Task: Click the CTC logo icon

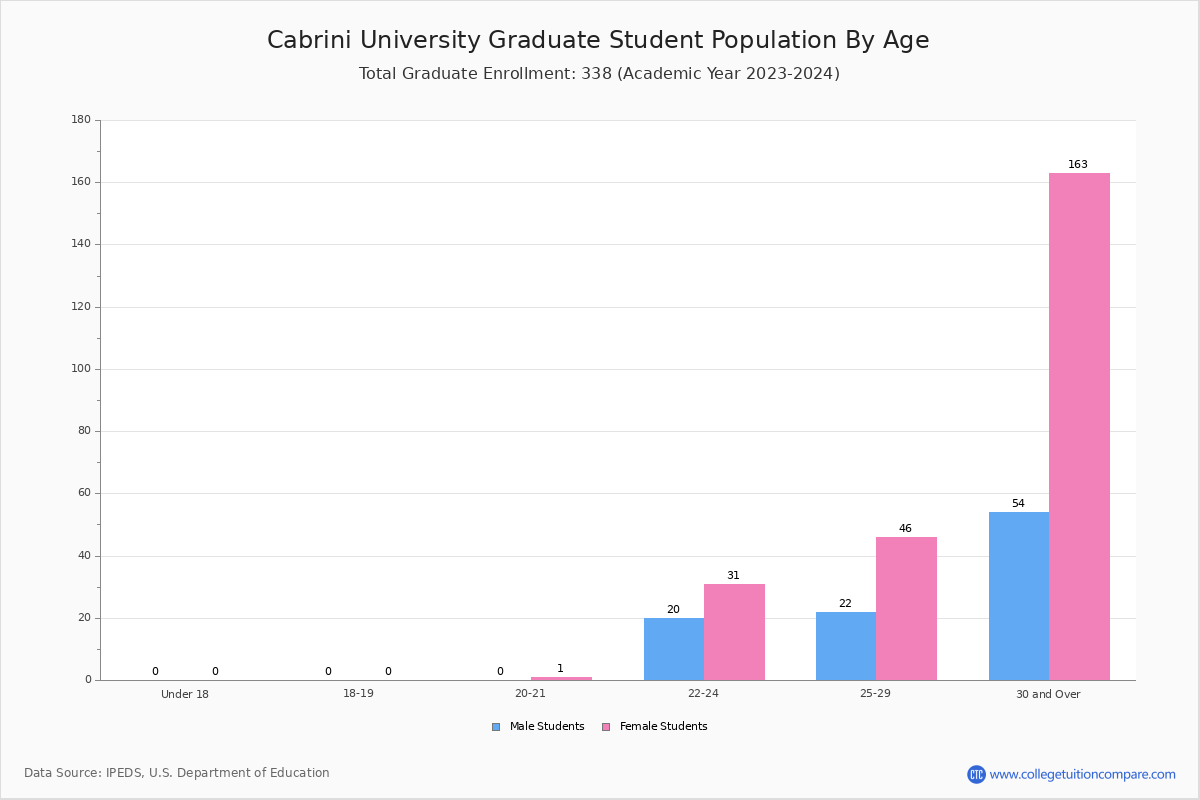Action: click(976, 774)
